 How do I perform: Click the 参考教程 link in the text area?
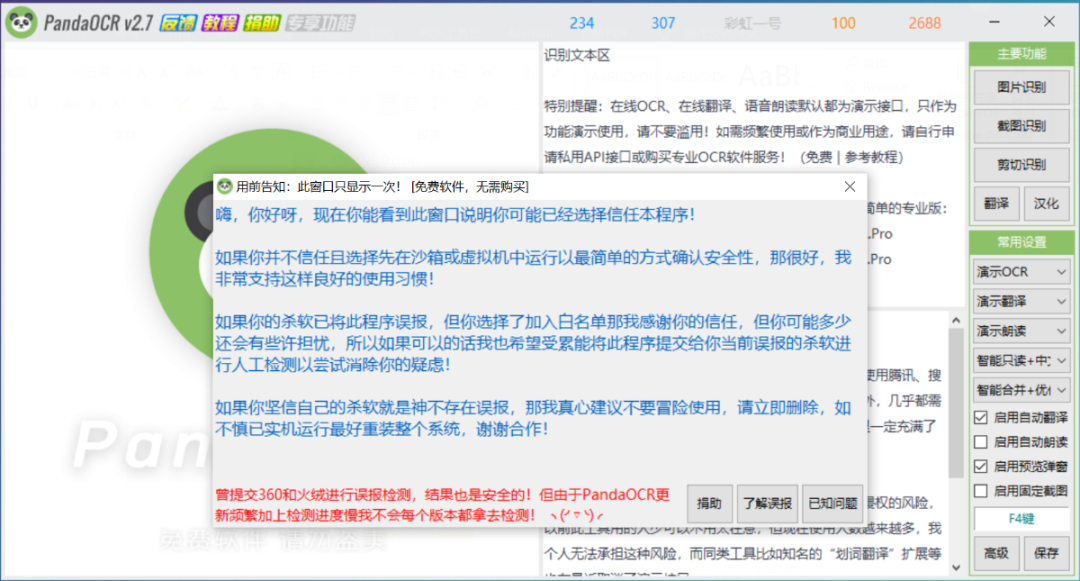tap(871, 158)
